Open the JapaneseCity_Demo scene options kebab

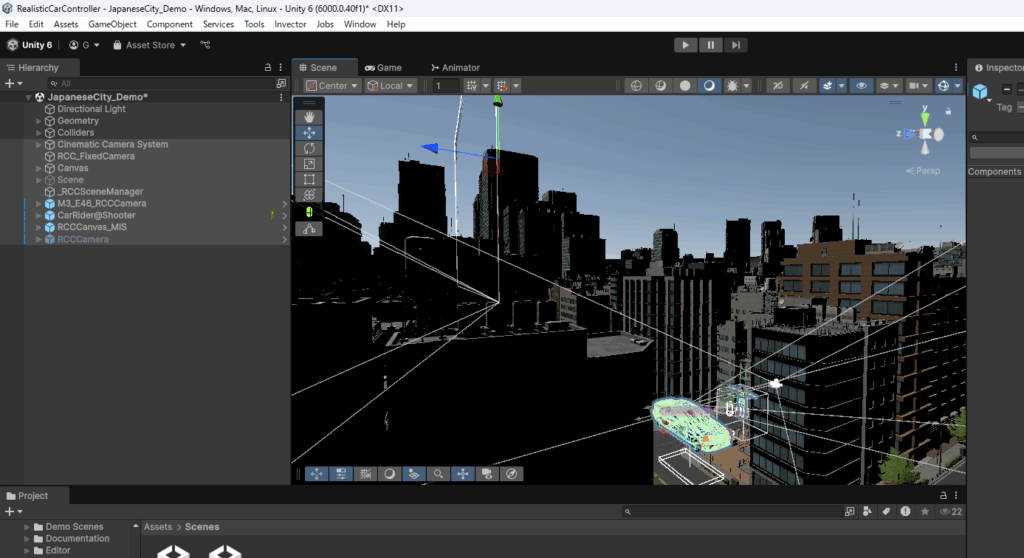pos(281,97)
